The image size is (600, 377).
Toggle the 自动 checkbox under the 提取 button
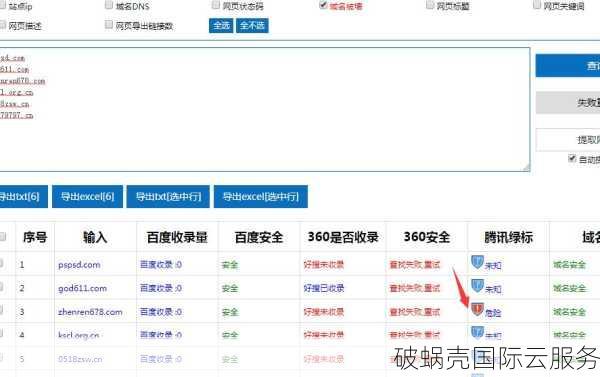pyautogui.click(x=572, y=158)
